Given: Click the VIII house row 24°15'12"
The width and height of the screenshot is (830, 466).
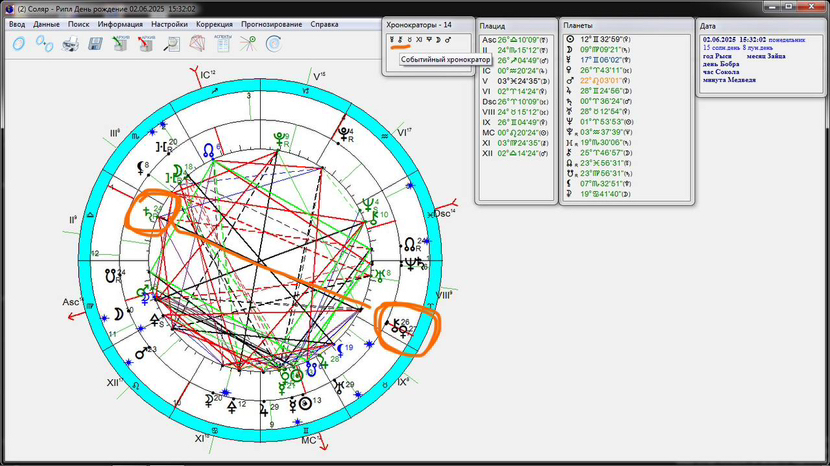Looking at the screenshot, I should click(x=515, y=112).
